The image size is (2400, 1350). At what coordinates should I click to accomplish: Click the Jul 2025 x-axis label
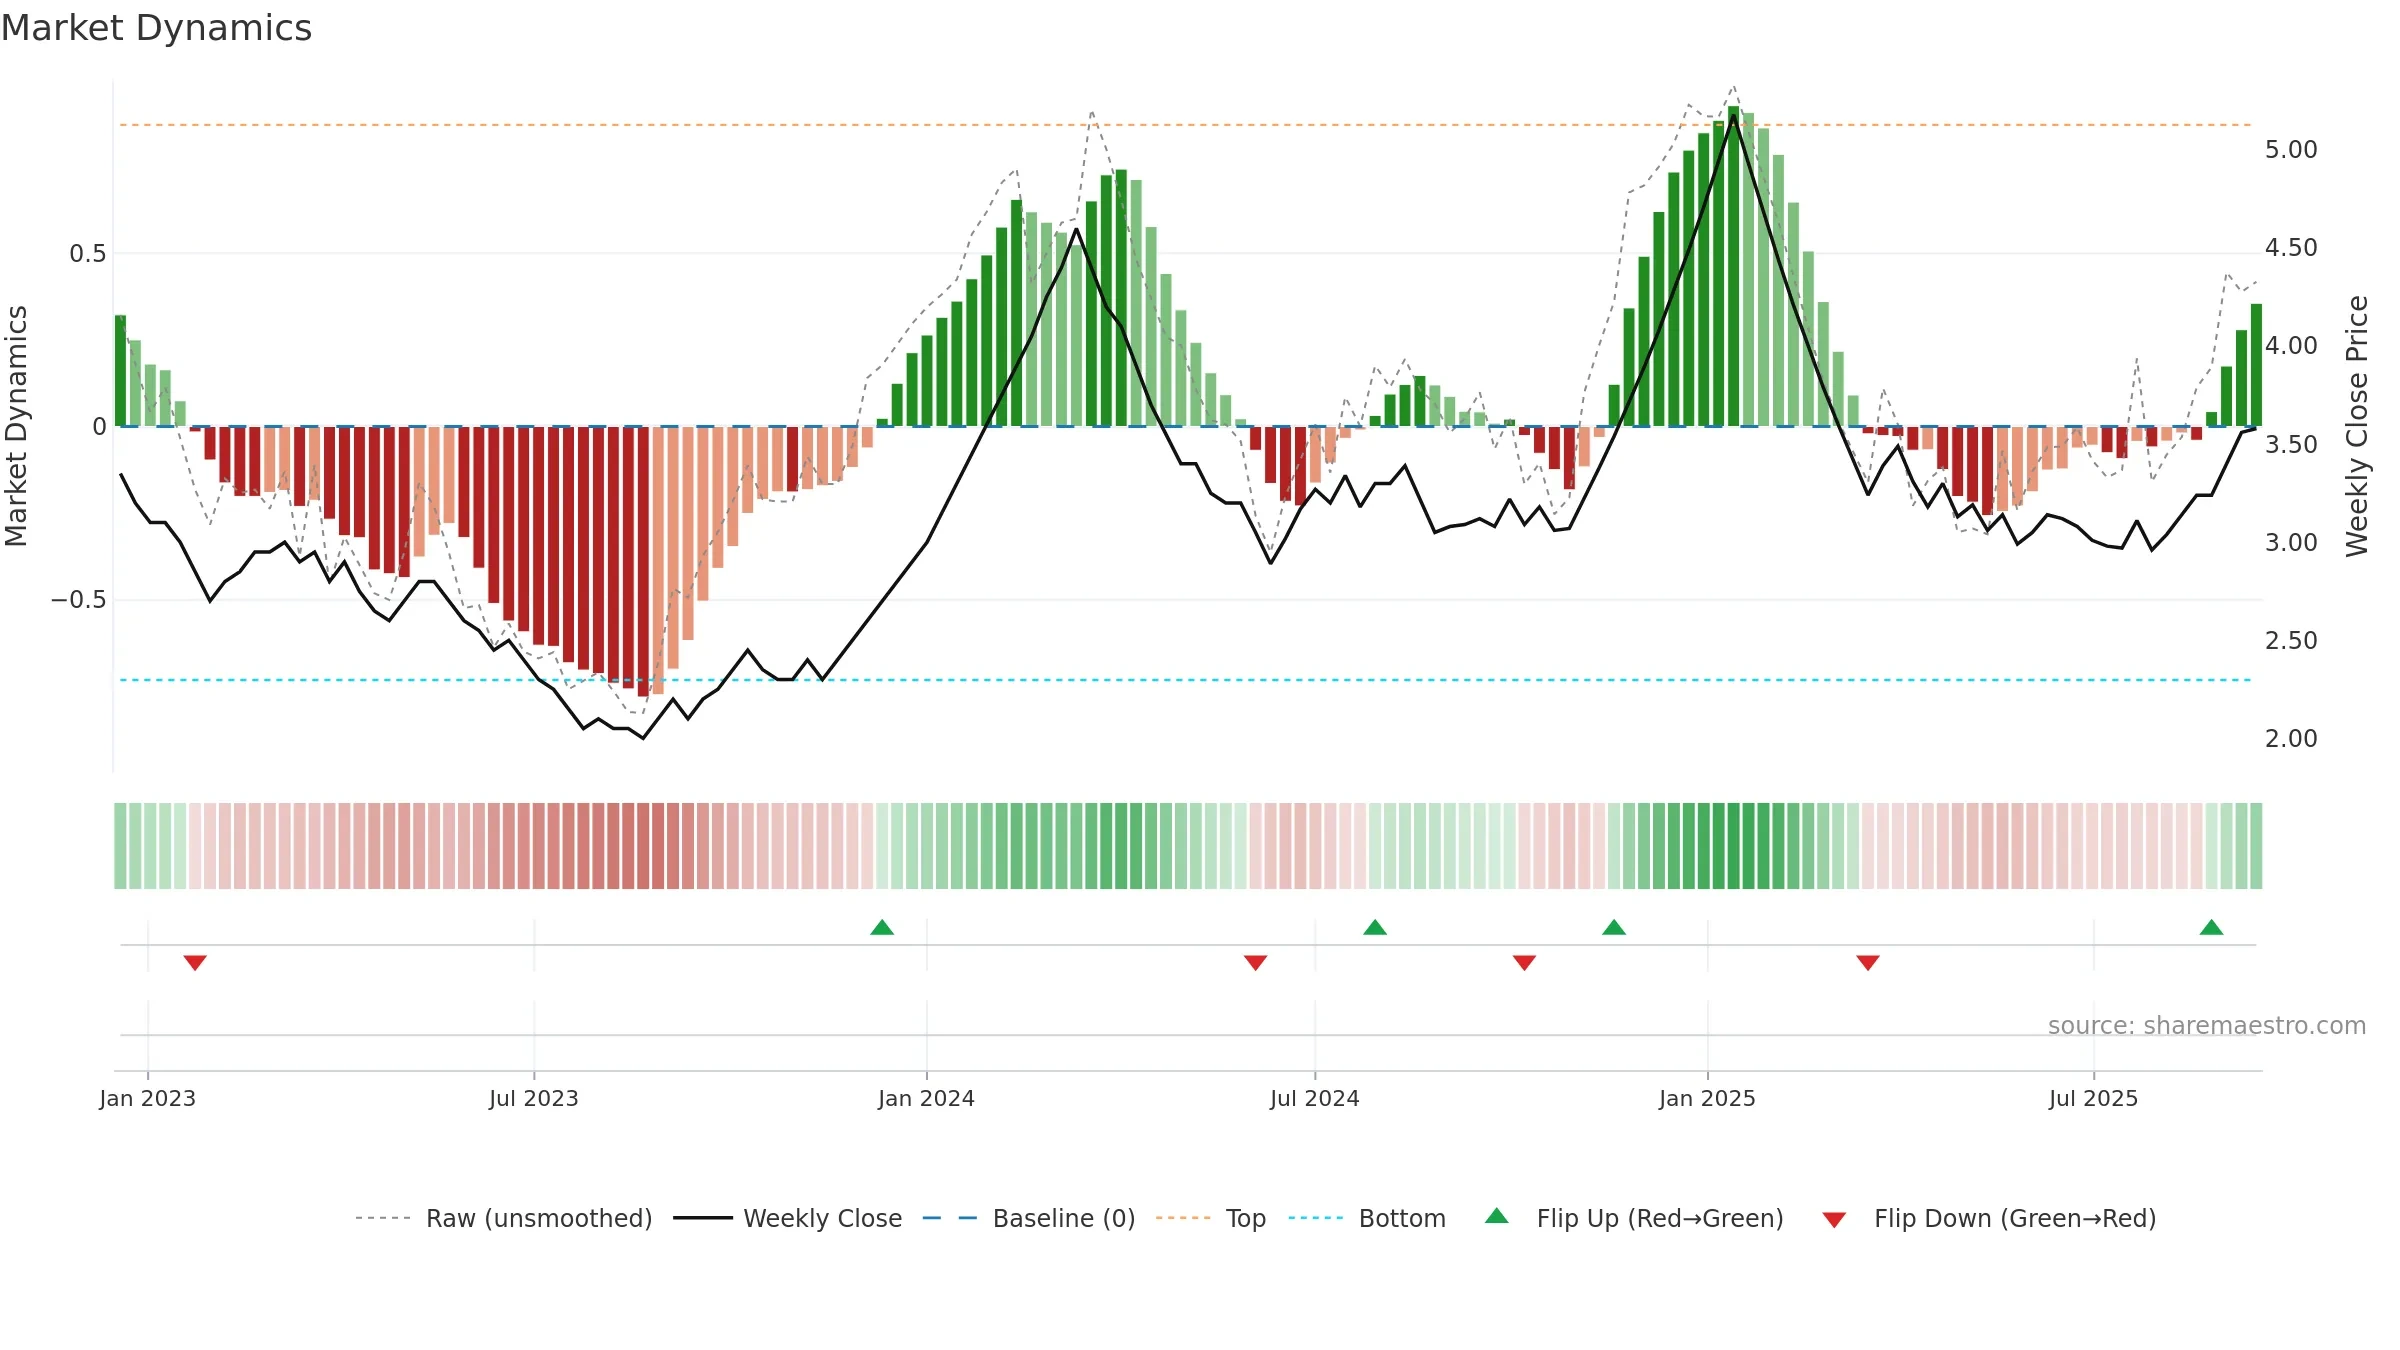tap(2094, 1098)
